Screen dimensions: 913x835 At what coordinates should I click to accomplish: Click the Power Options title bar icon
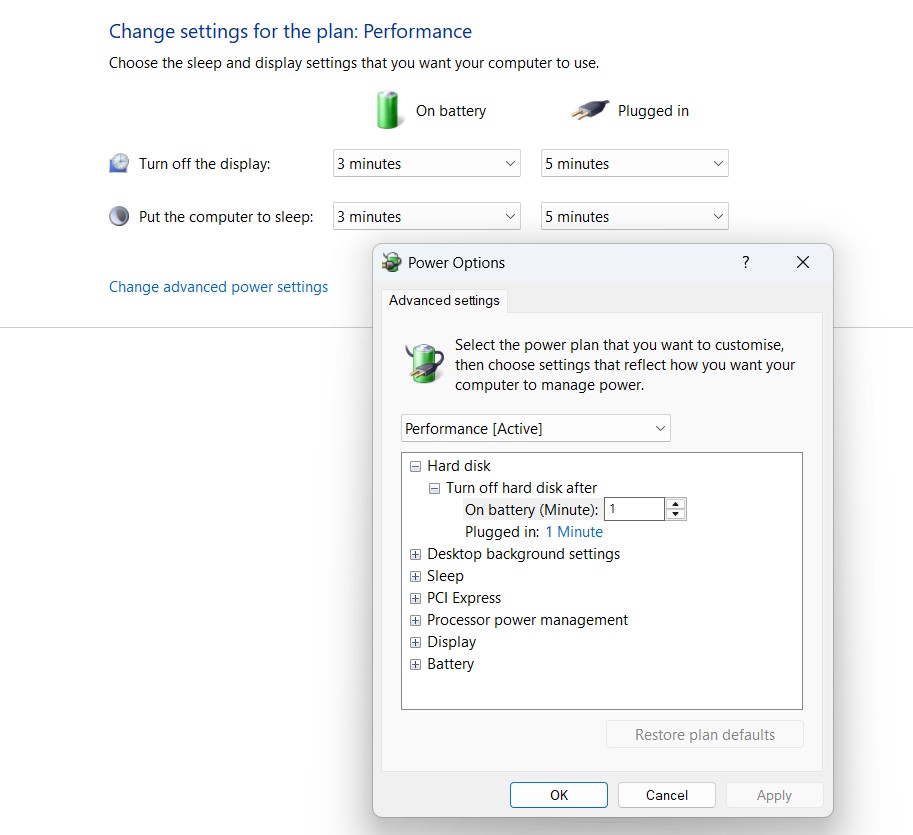392,263
